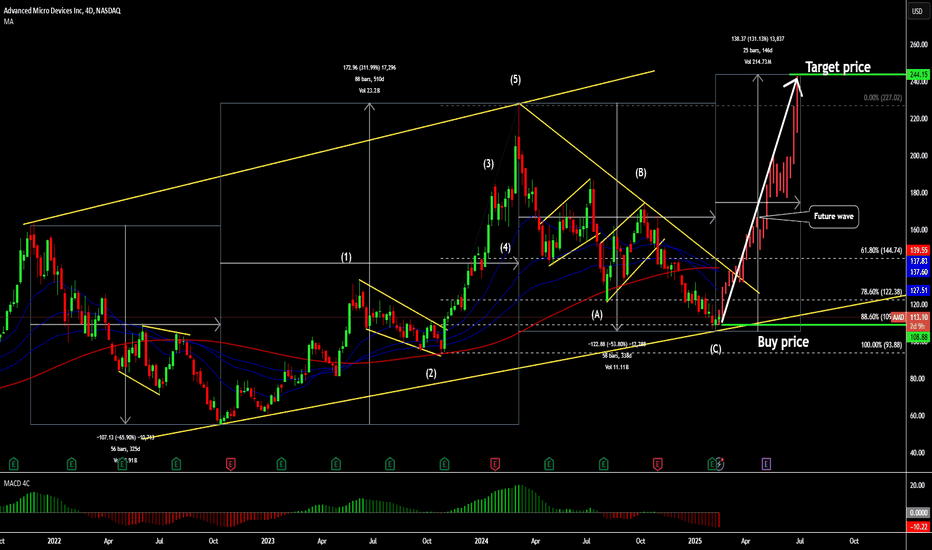932x550 pixels.
Task: Open the USD currency selector
Action: pos(918,11)
